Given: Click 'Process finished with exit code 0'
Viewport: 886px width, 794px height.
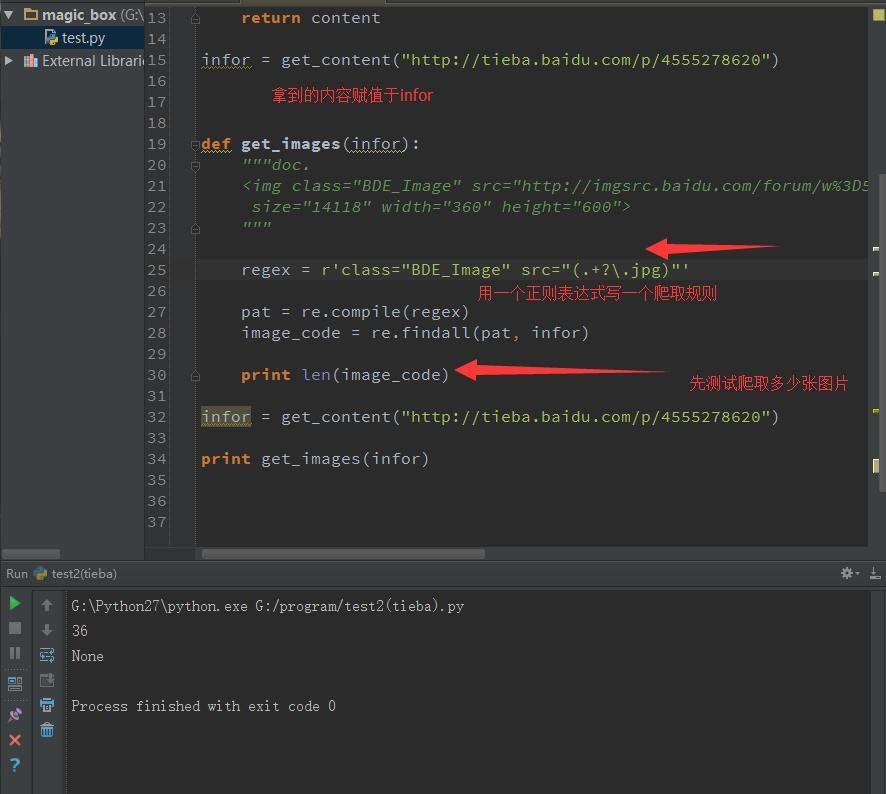Looking at the screenshot, I should 203,706.
